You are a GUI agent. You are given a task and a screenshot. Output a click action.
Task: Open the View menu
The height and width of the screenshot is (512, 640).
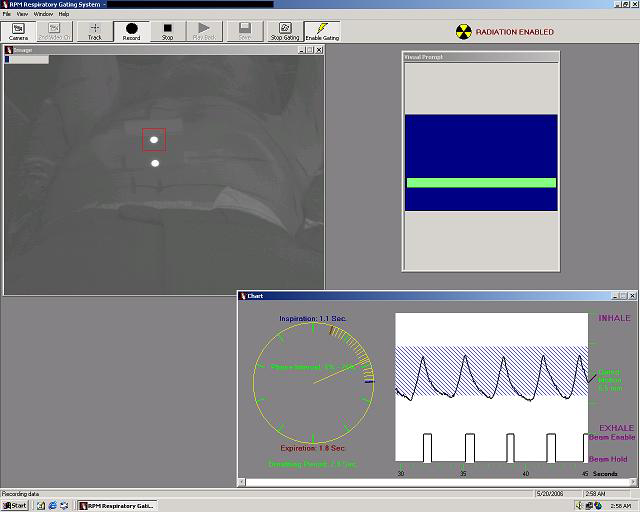tap(22, 14)
